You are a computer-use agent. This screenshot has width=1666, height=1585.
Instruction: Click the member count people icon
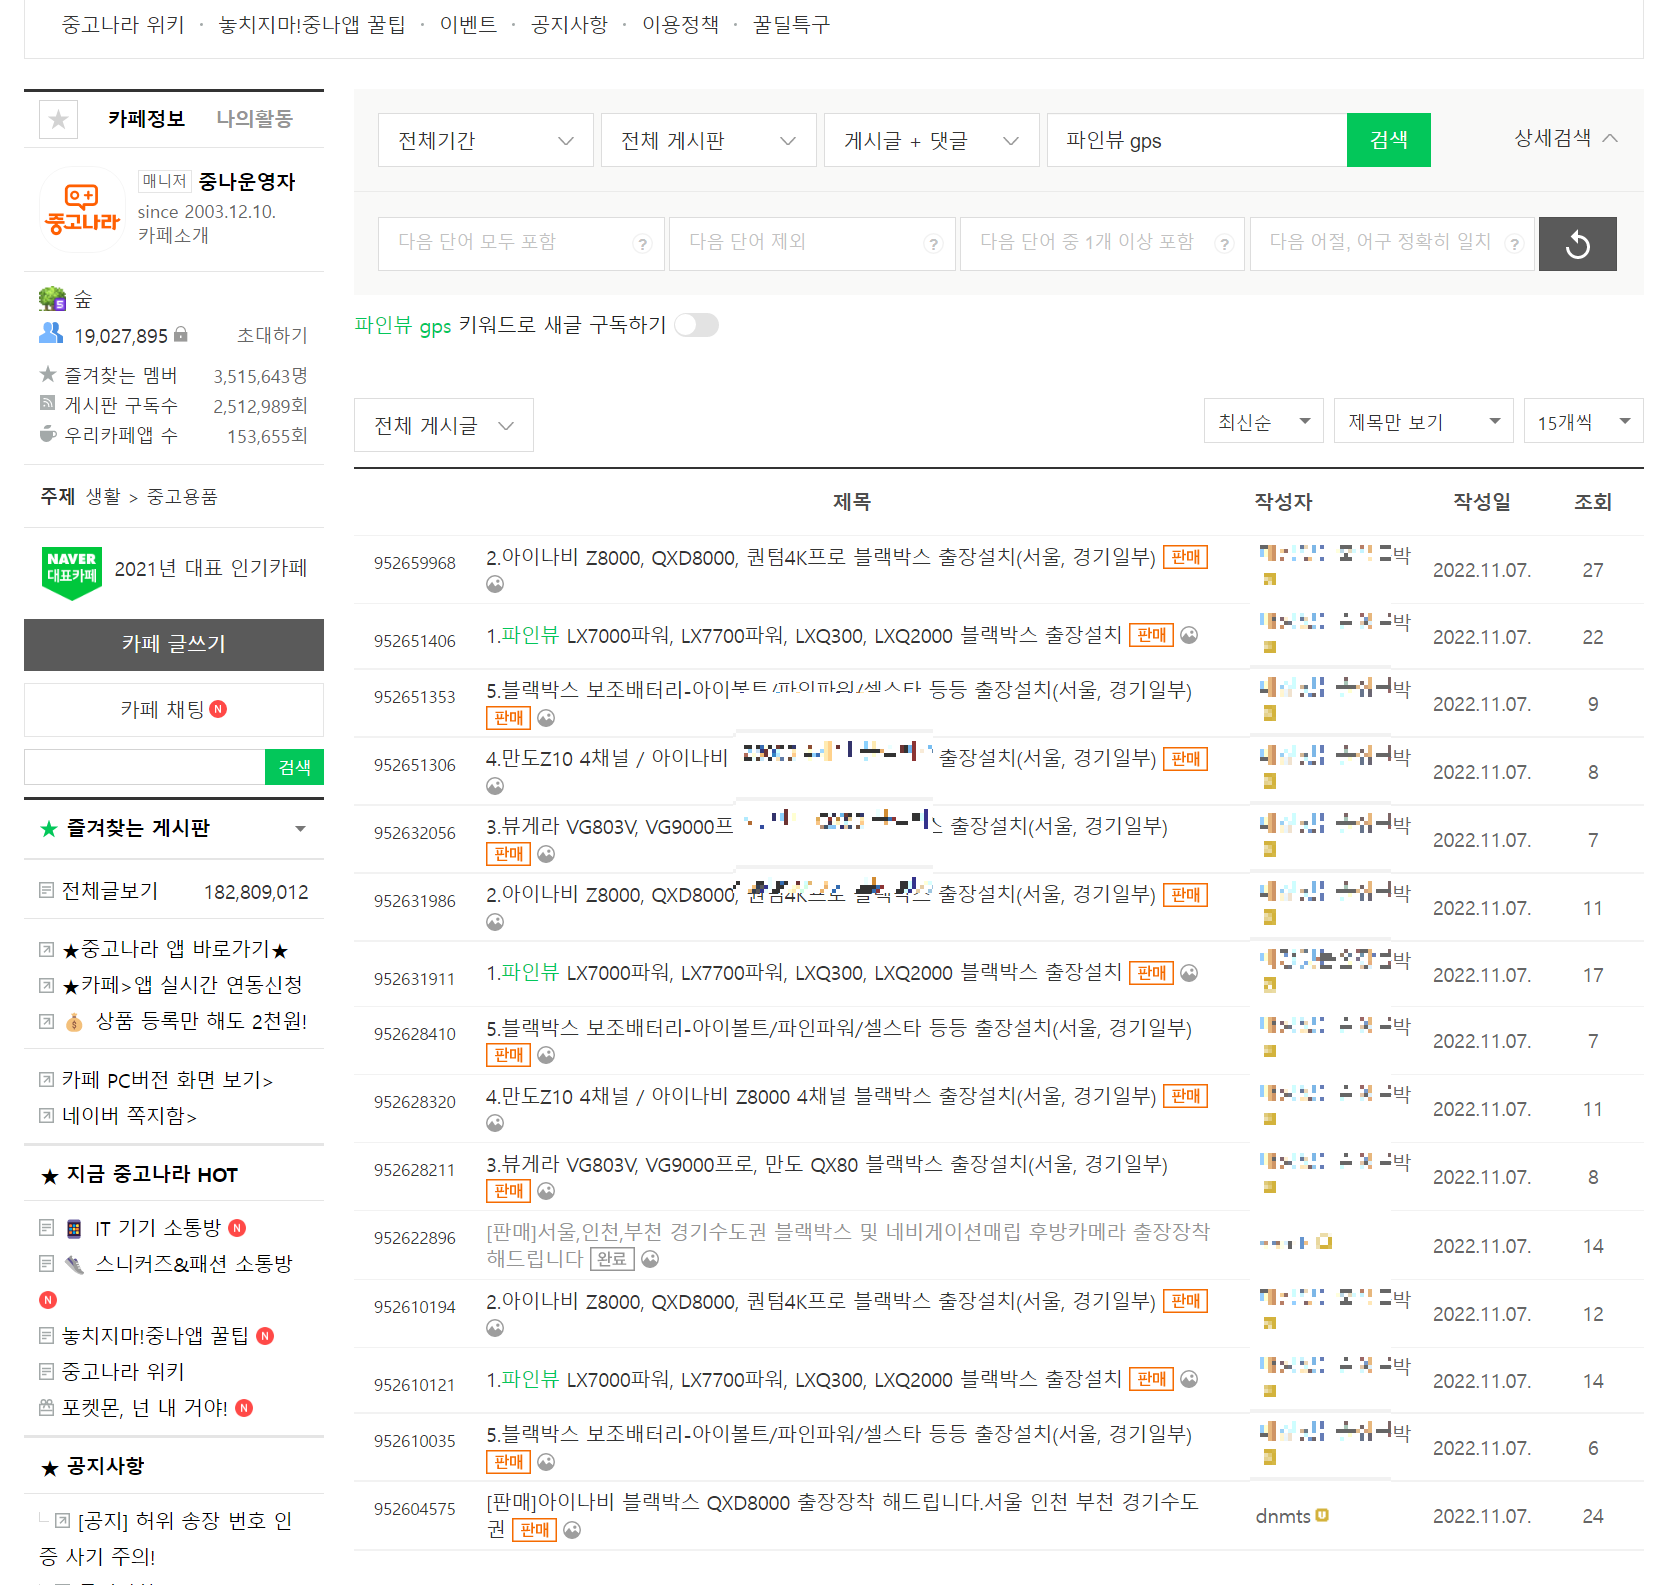pyautogui.click(x=51, y=333)
